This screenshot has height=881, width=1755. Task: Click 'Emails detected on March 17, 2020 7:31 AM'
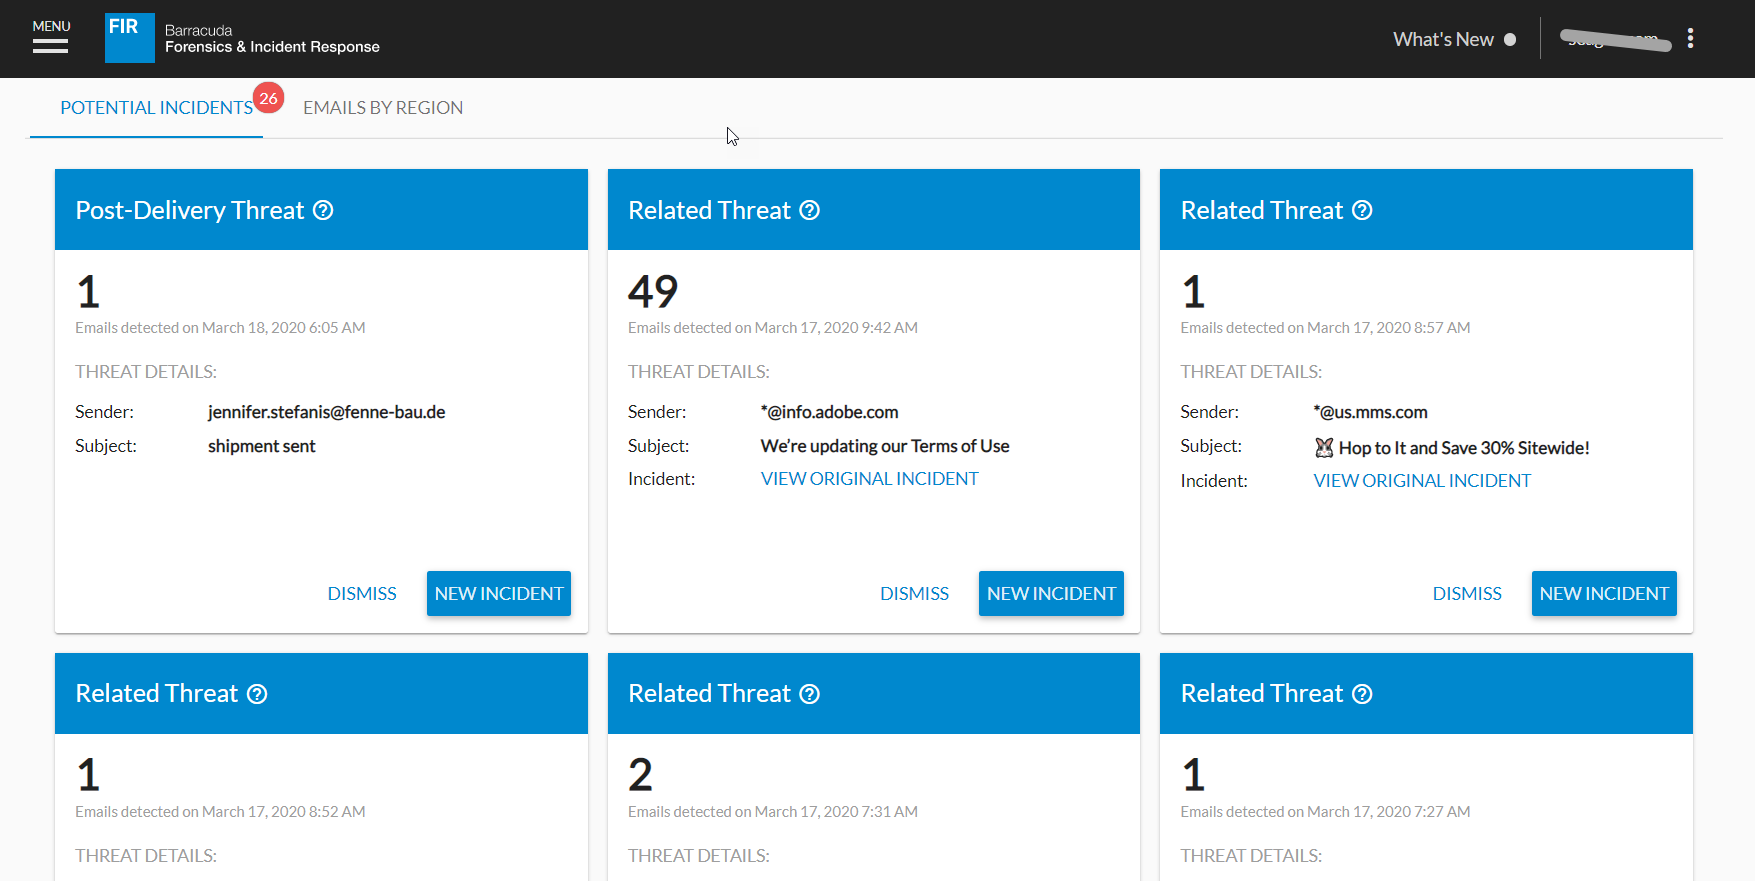[773, 812]
